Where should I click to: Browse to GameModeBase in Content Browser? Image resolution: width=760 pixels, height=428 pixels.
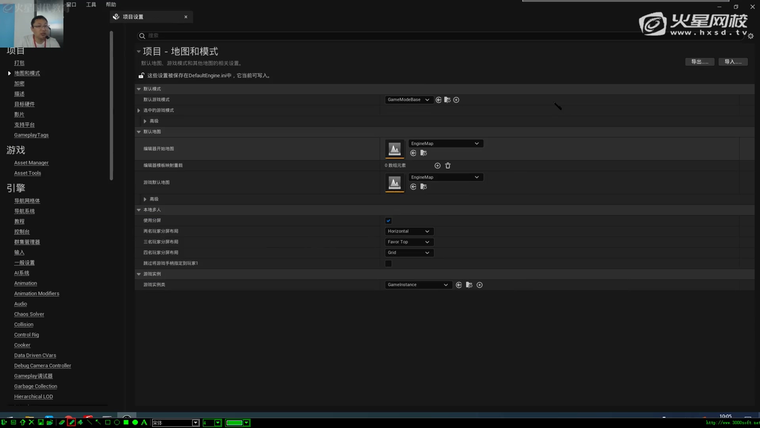coord(447,100)
